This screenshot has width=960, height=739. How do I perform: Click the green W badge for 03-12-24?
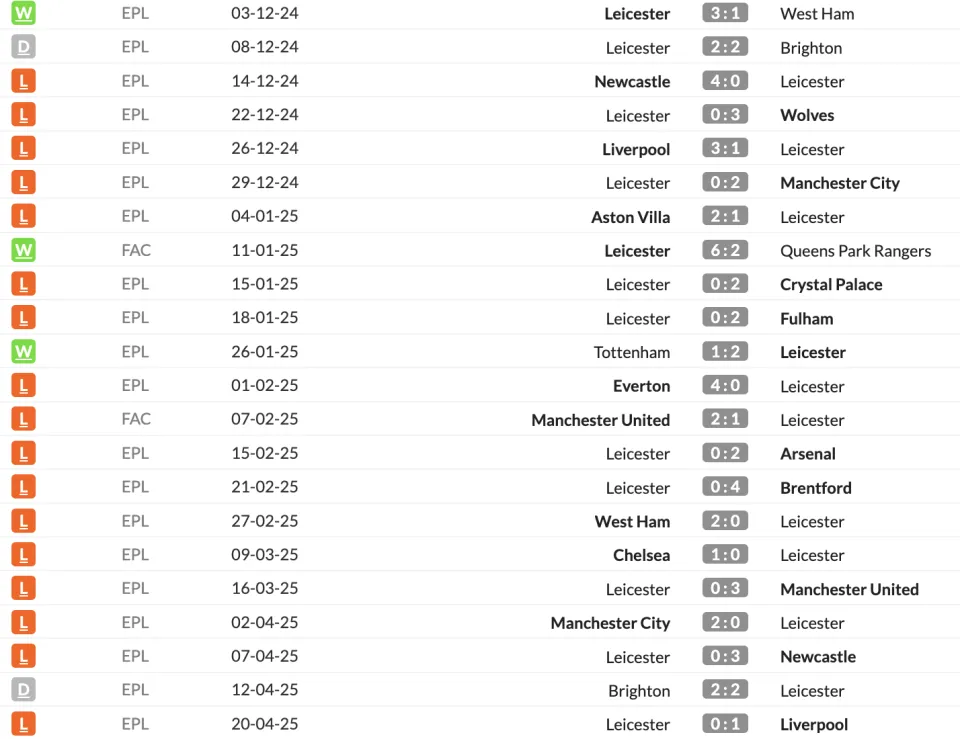tap(23, 13)
